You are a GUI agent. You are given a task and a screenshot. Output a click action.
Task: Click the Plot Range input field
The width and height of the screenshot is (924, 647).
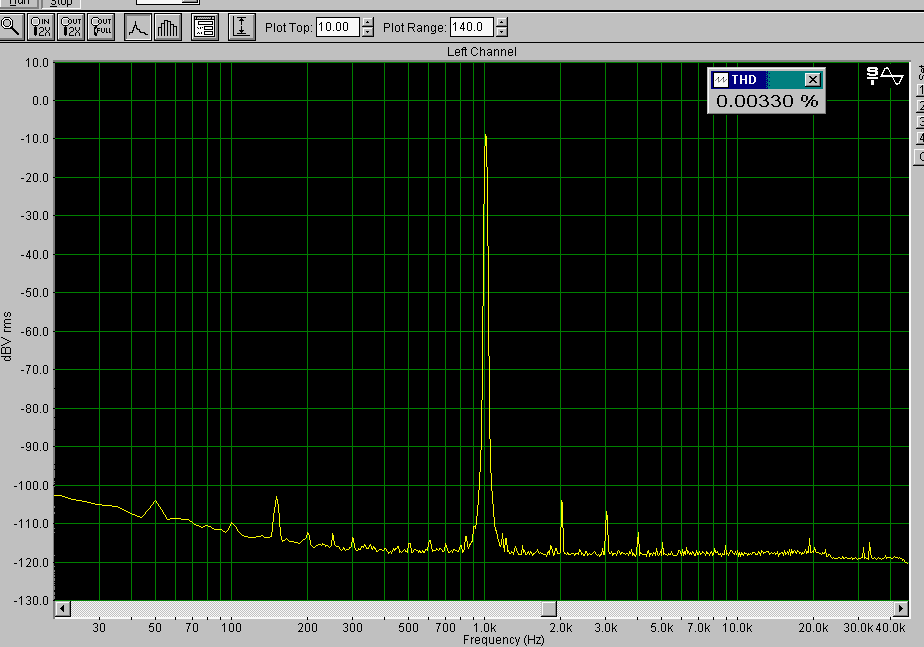472,27
